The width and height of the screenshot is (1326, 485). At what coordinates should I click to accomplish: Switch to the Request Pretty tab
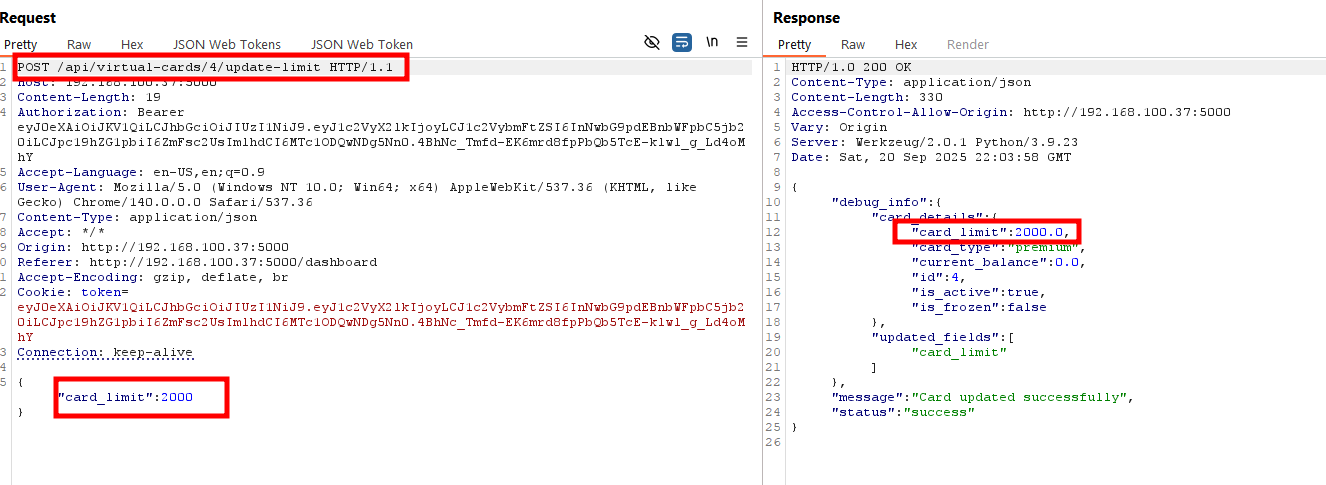pos(20,44)
